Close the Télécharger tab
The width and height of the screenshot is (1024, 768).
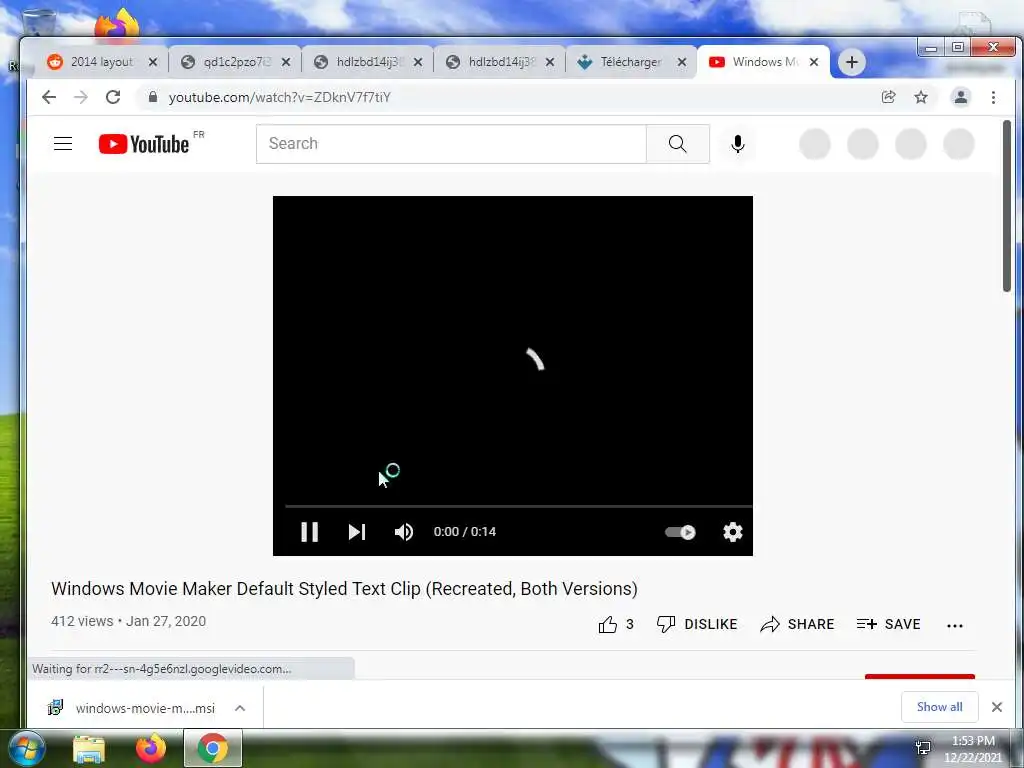click(682, 62)
